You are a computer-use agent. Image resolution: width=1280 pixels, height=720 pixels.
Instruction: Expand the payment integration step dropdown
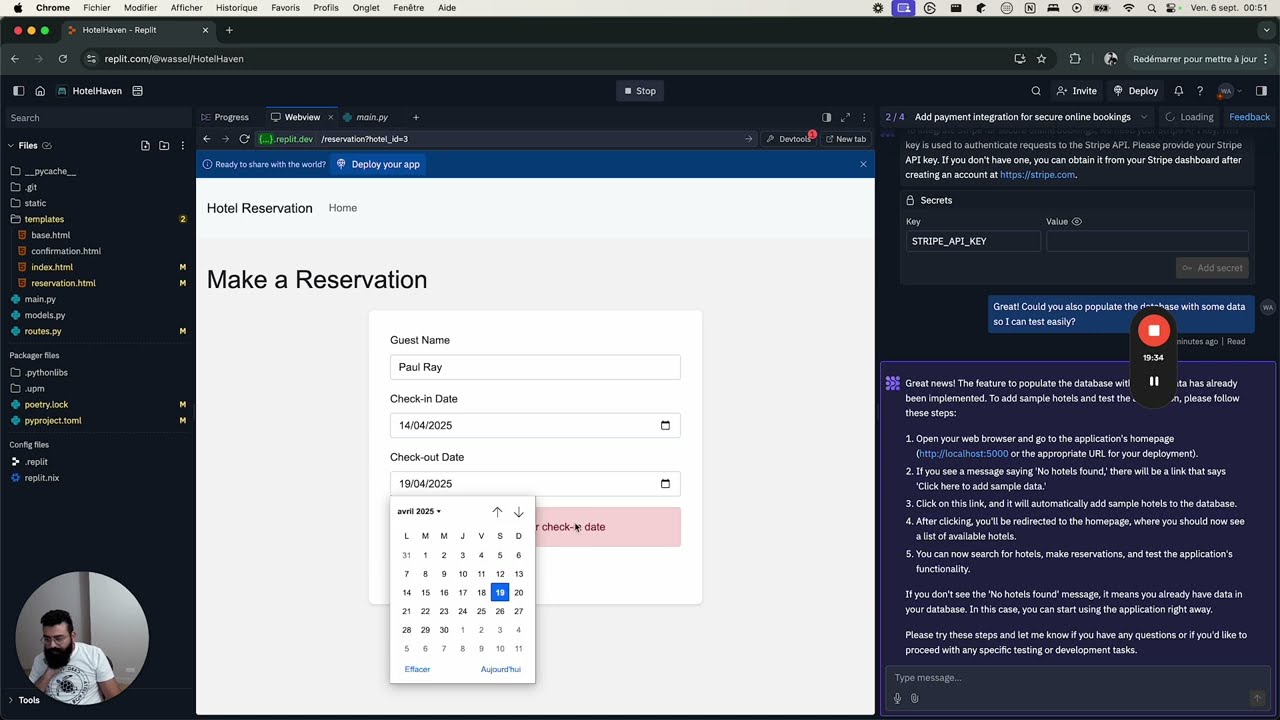(x=1144, y=117)
